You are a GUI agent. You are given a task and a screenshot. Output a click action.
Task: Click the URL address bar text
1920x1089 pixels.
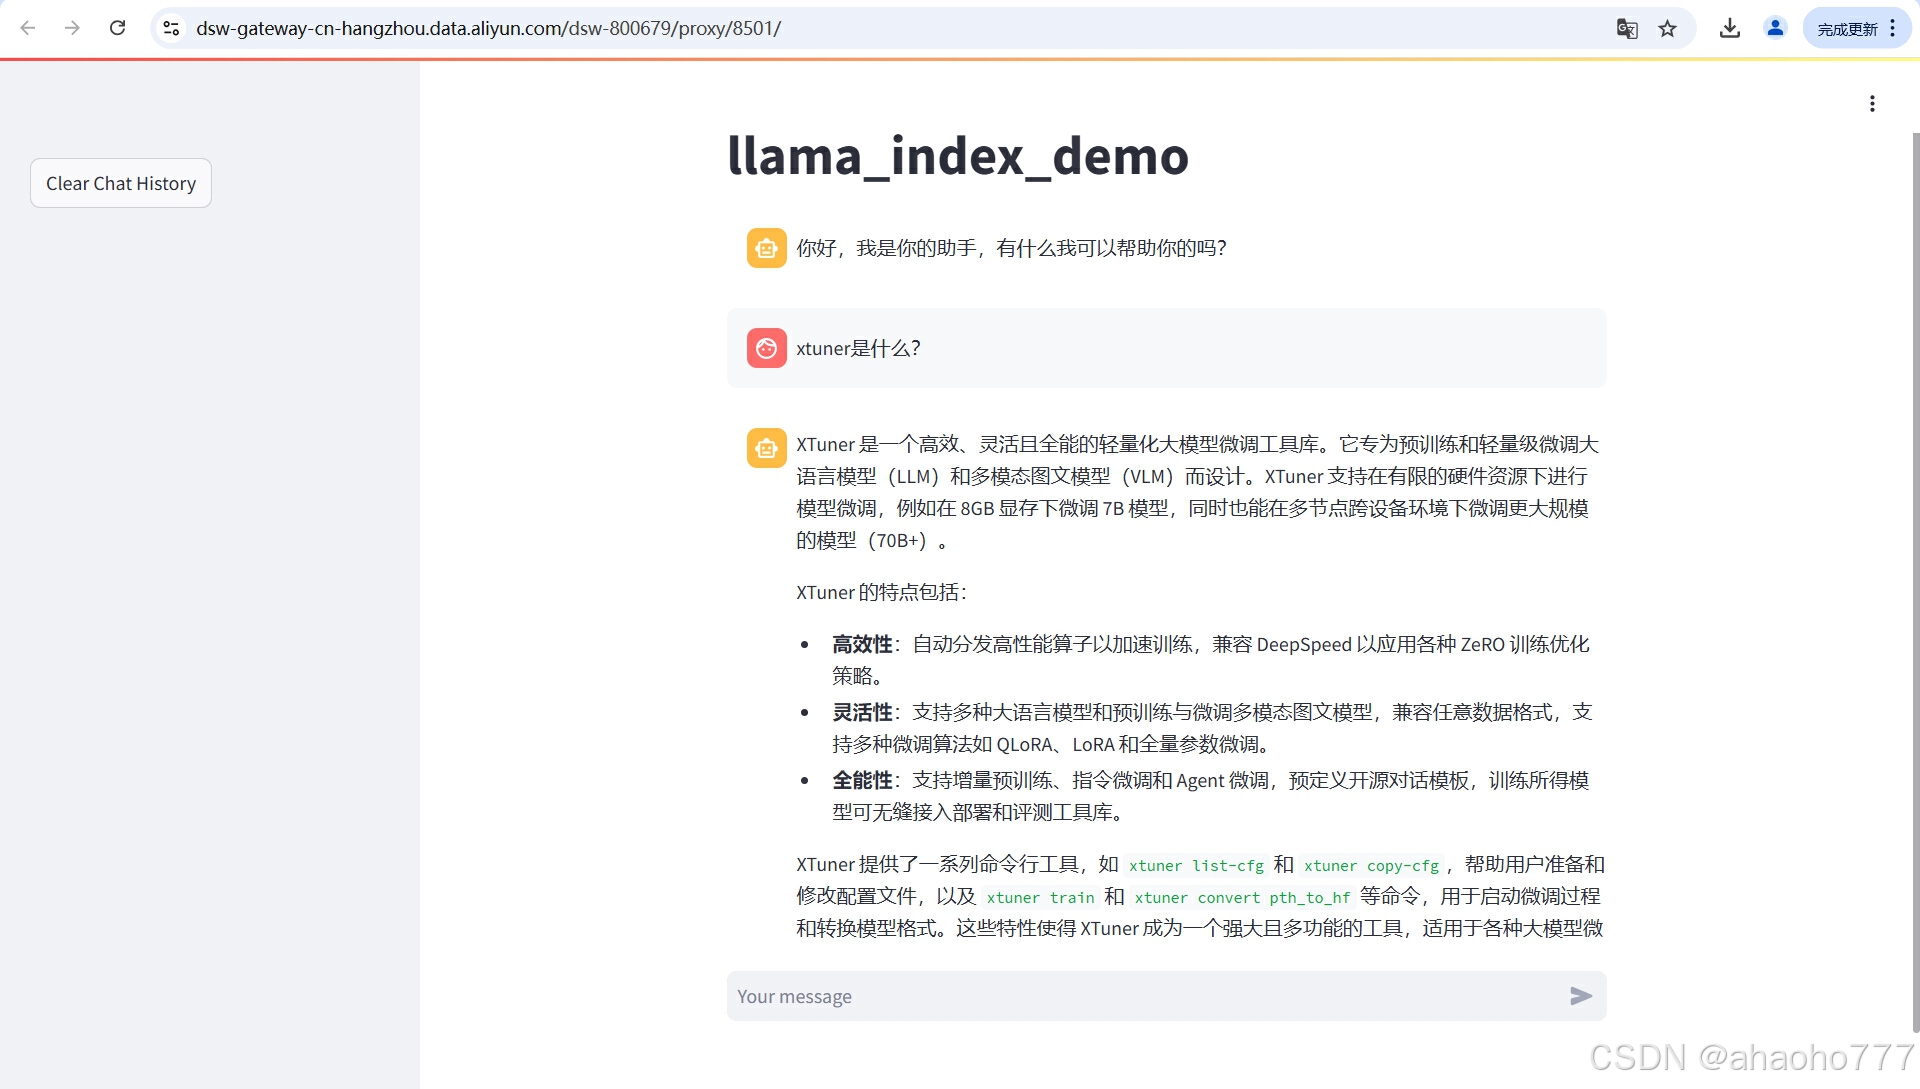488,28
